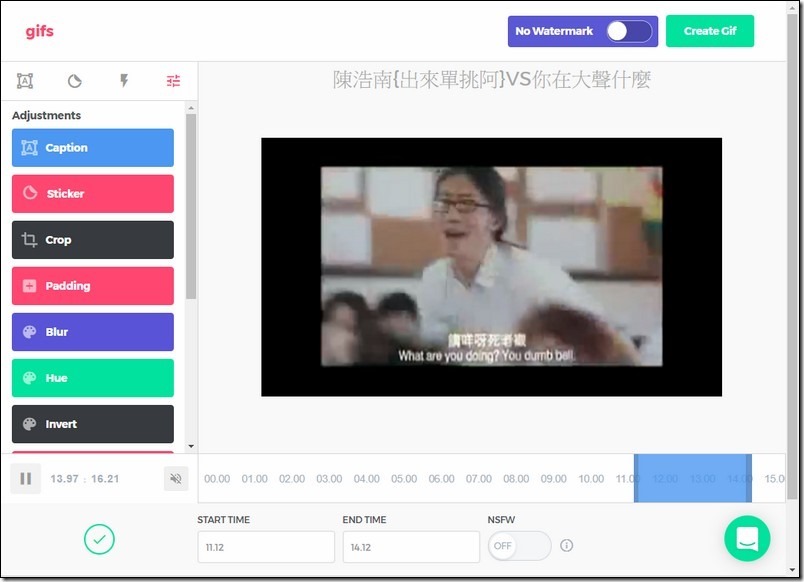
Task: Click the adjustments panel scrollbar thumb
Action: [191, 206]
